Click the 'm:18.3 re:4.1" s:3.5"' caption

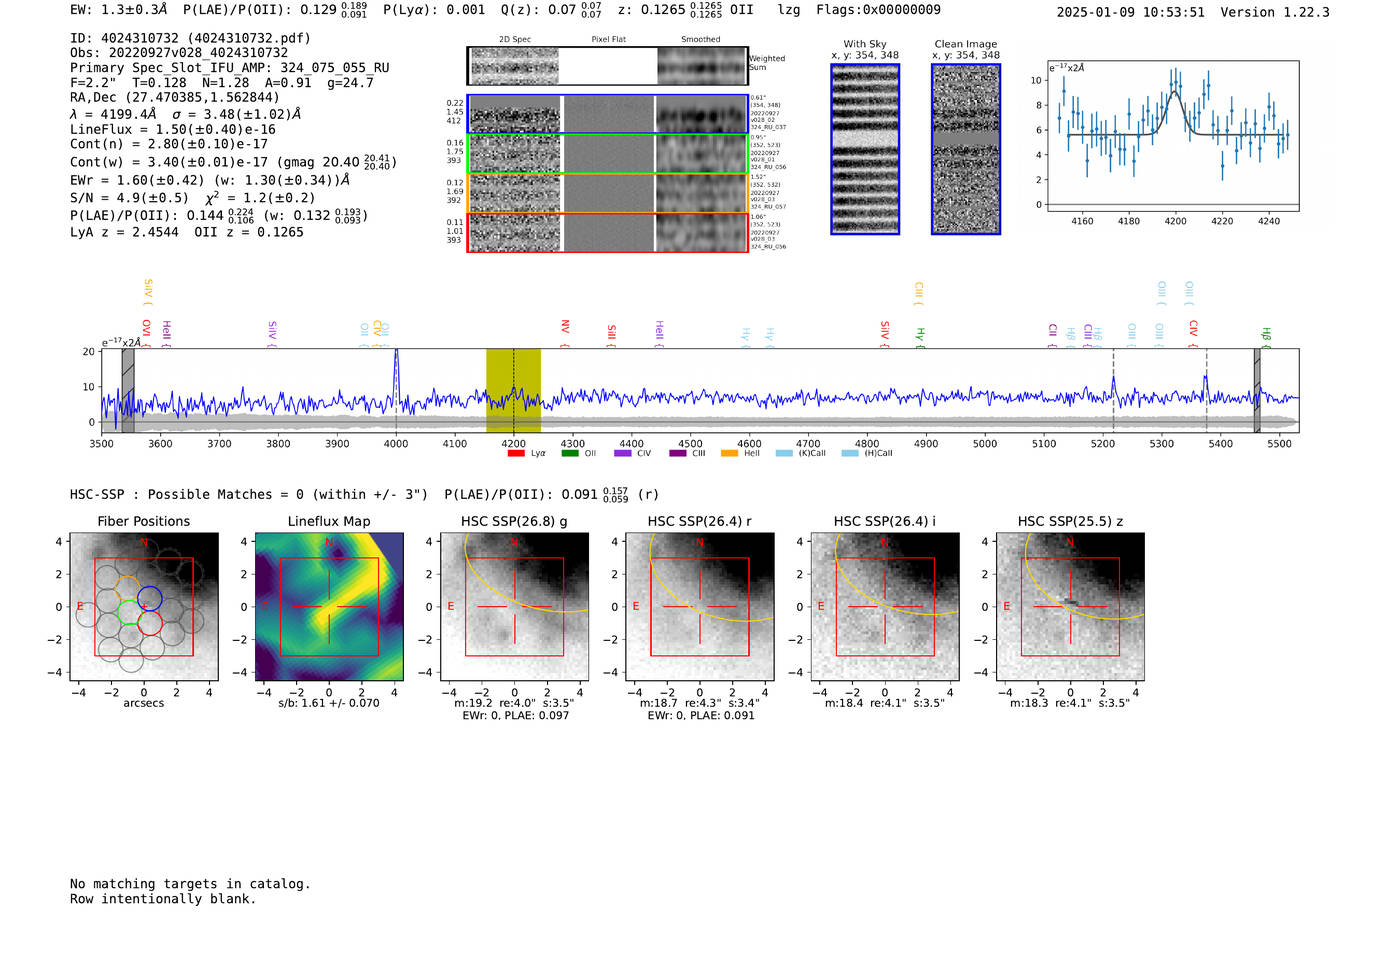point(1070,703)
